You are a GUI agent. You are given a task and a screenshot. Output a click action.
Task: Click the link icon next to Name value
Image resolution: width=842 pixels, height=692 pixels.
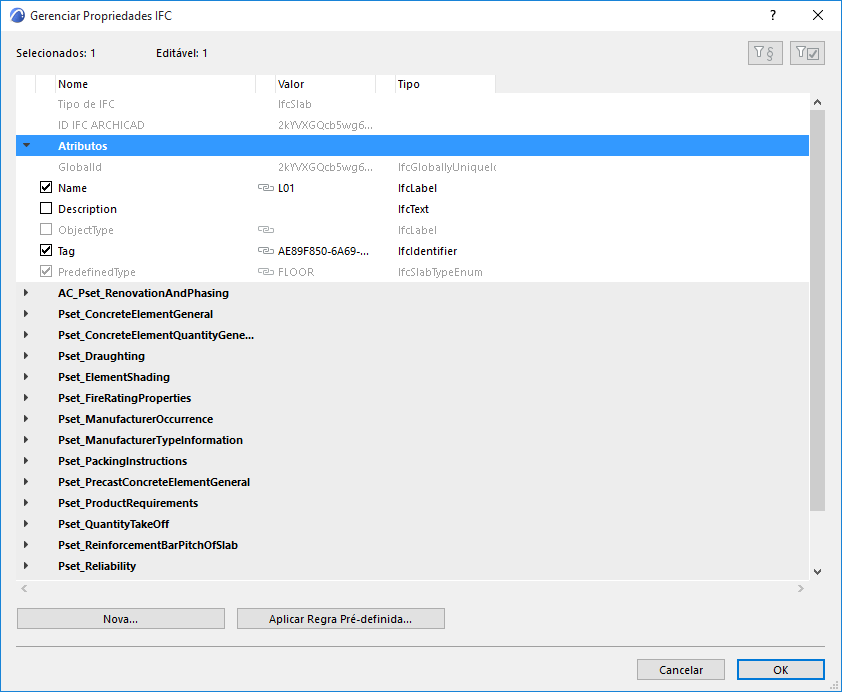tap(266, 188)
